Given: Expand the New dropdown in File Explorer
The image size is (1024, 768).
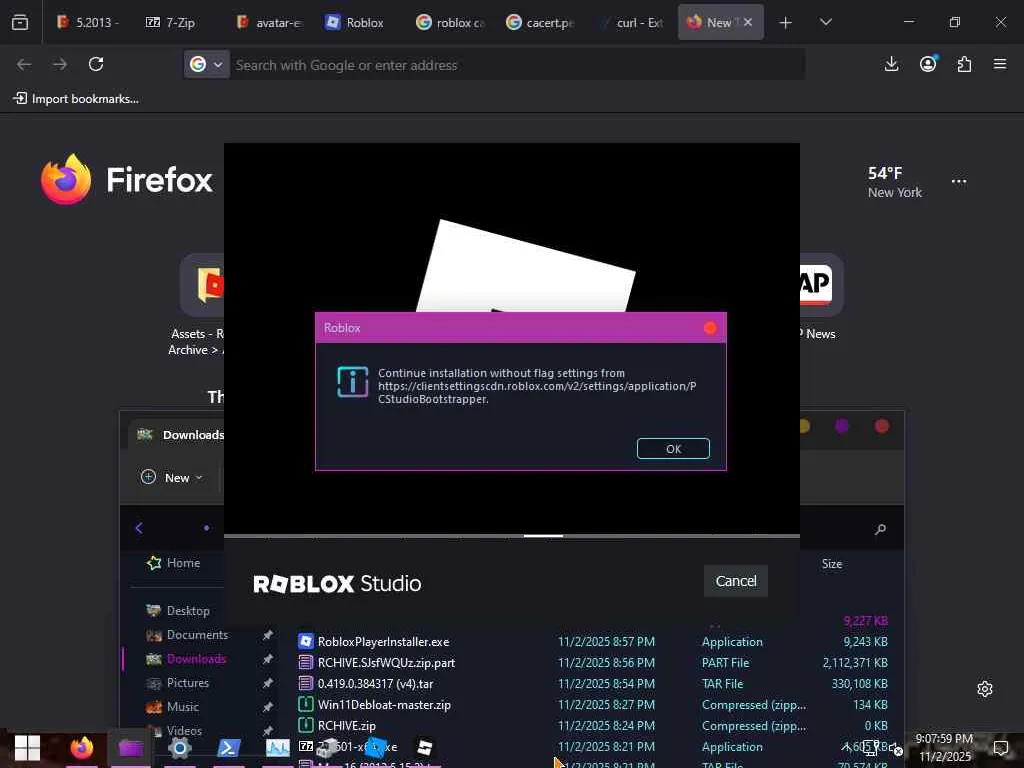Looking at the screenshot, I should 172,477.
